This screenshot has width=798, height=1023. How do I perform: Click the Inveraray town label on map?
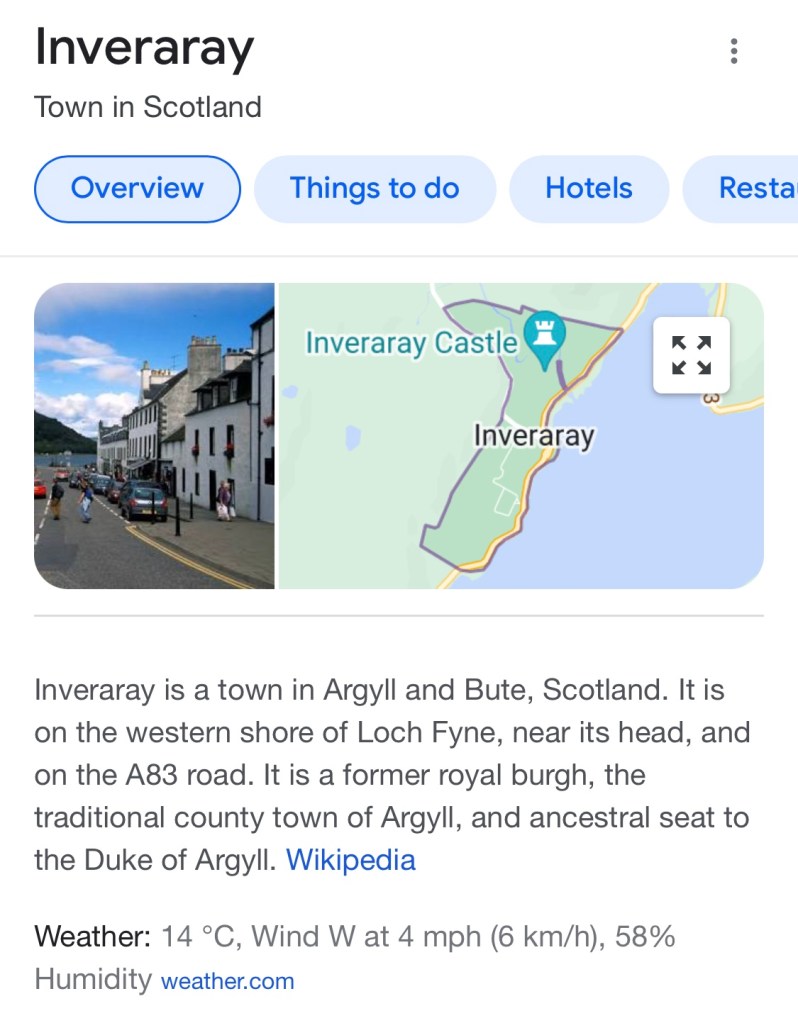(x=533, y=436)
